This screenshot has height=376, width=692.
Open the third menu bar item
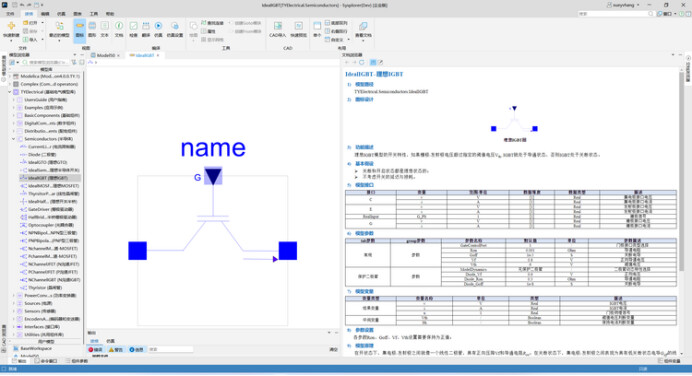[x=45, y=14]
